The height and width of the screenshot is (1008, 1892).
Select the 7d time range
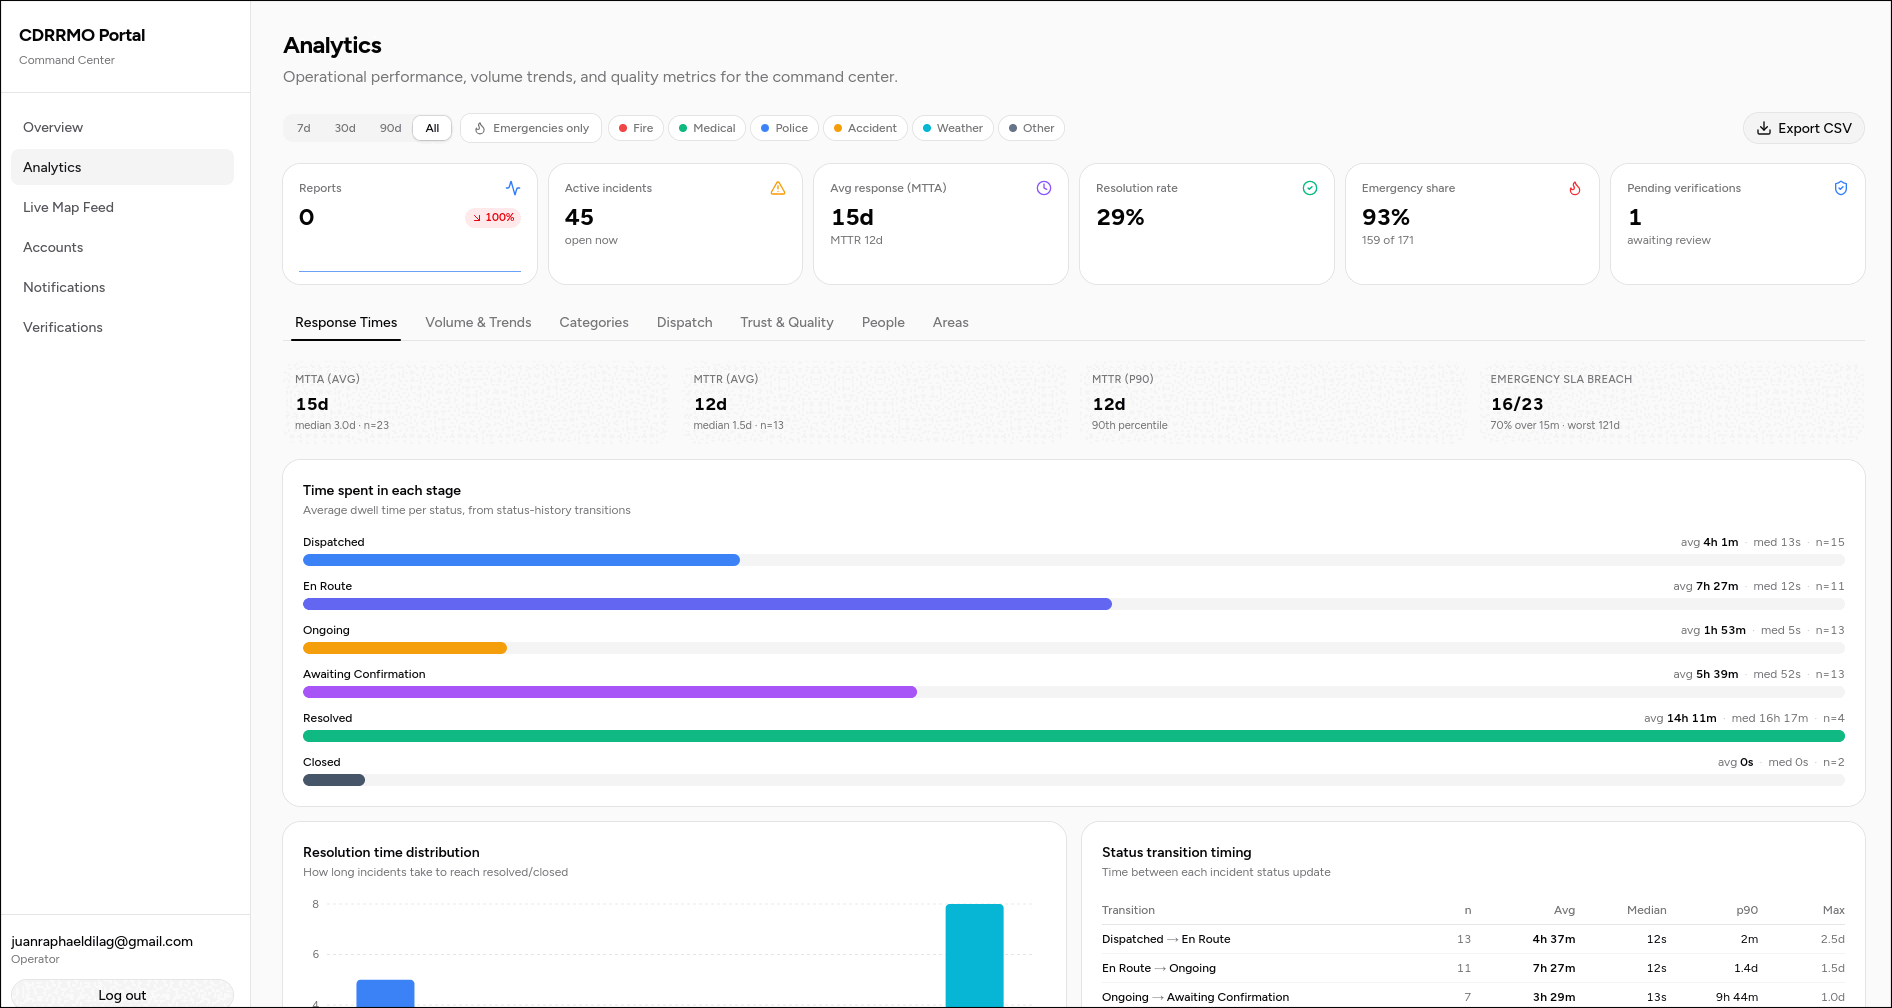pyautogui.click(x=304, y=128)
